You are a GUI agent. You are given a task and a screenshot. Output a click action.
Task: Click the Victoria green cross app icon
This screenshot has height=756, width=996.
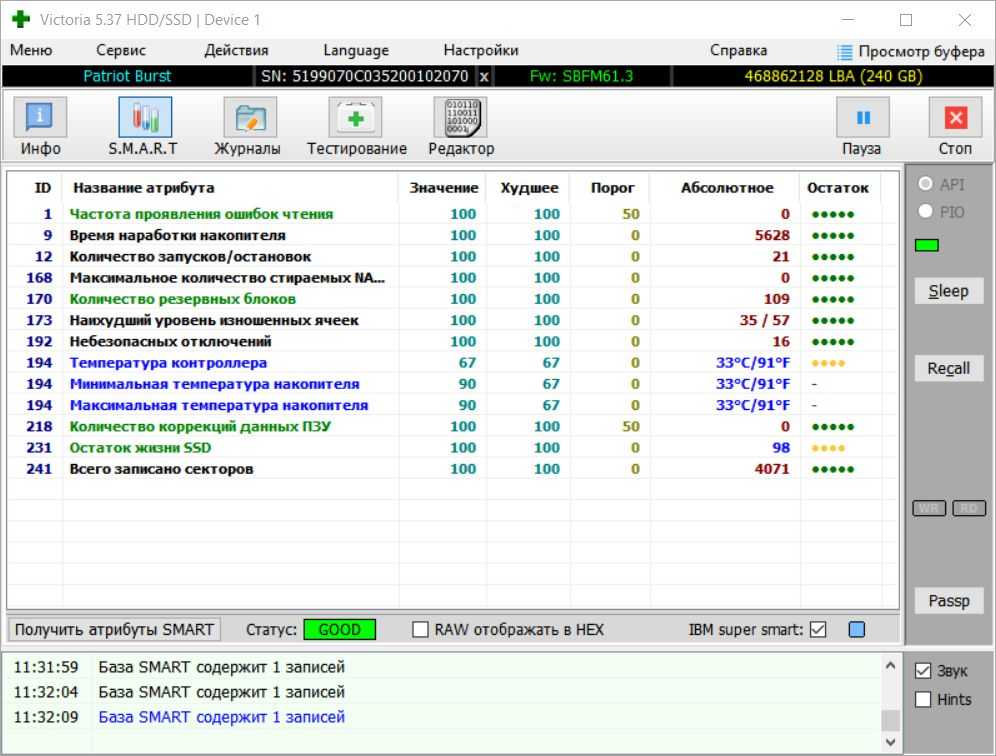[x=21, y=19]
